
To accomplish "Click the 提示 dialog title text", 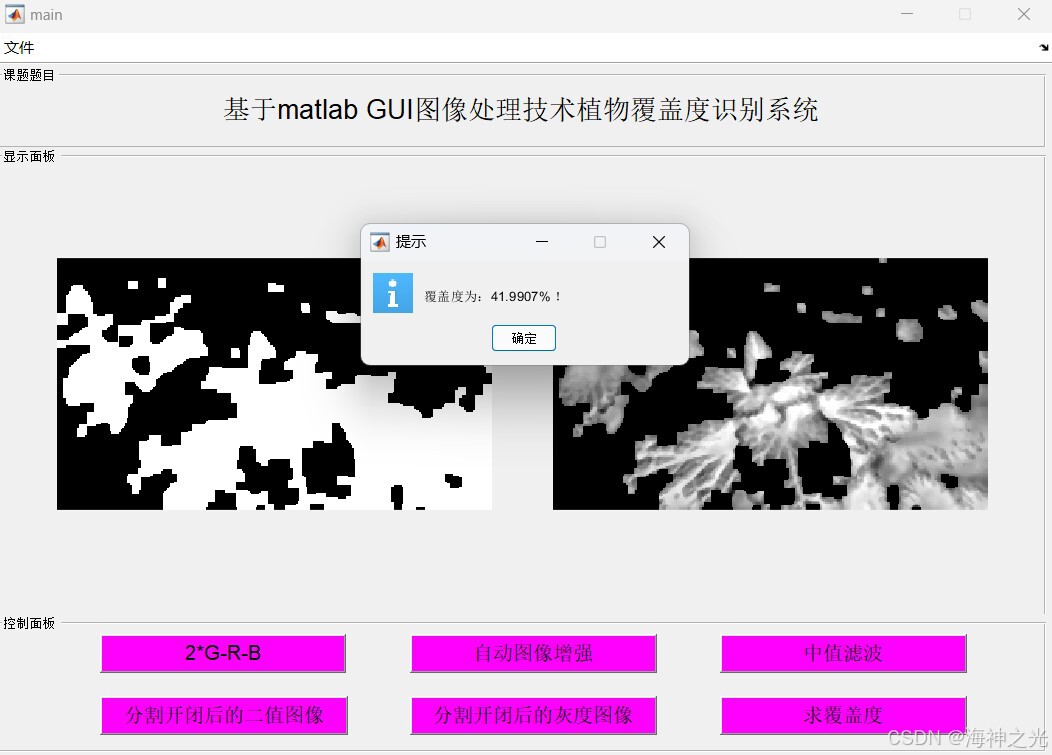I will pos(411,242).
